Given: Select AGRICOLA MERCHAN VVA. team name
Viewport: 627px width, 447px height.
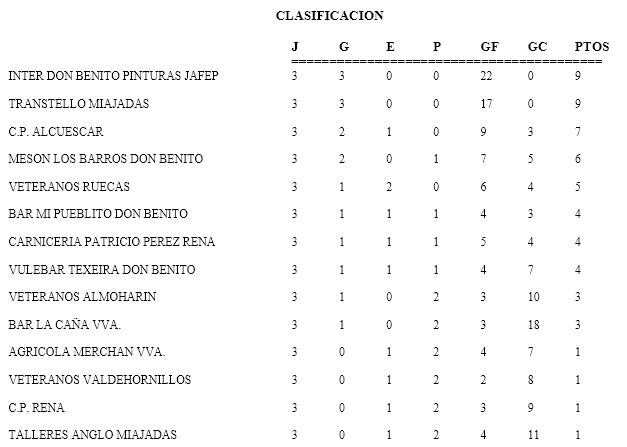Looking at the screenshot, I should click(x=86, y=352).
